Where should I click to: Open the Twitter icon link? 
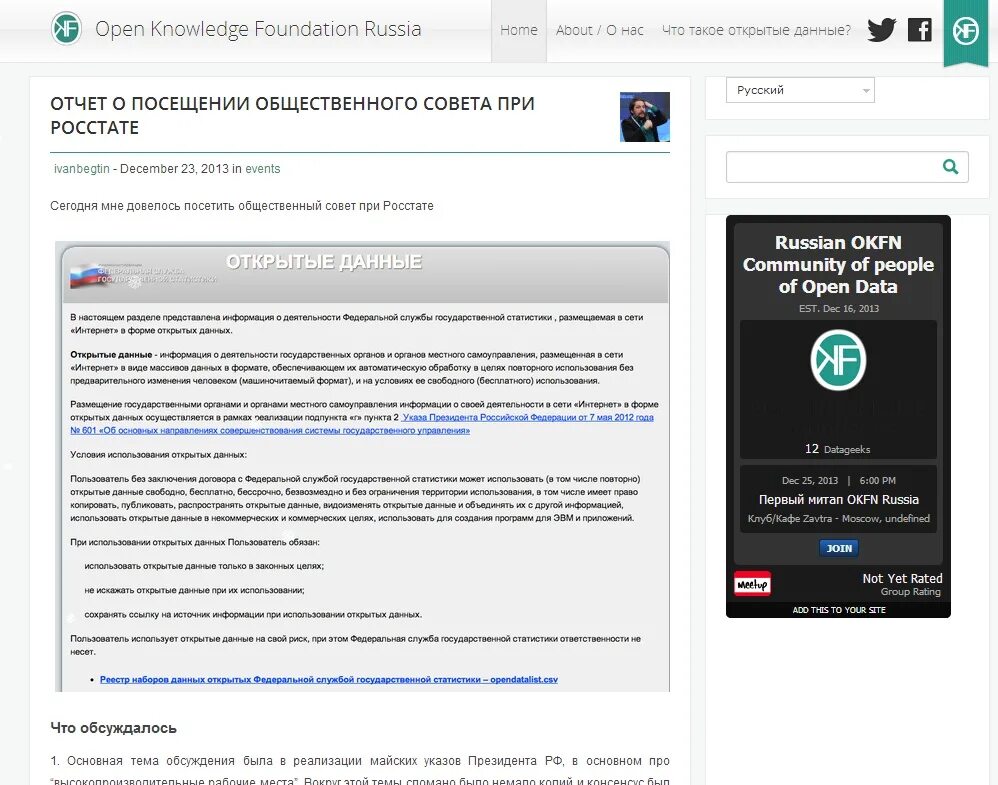coord(882,29)
